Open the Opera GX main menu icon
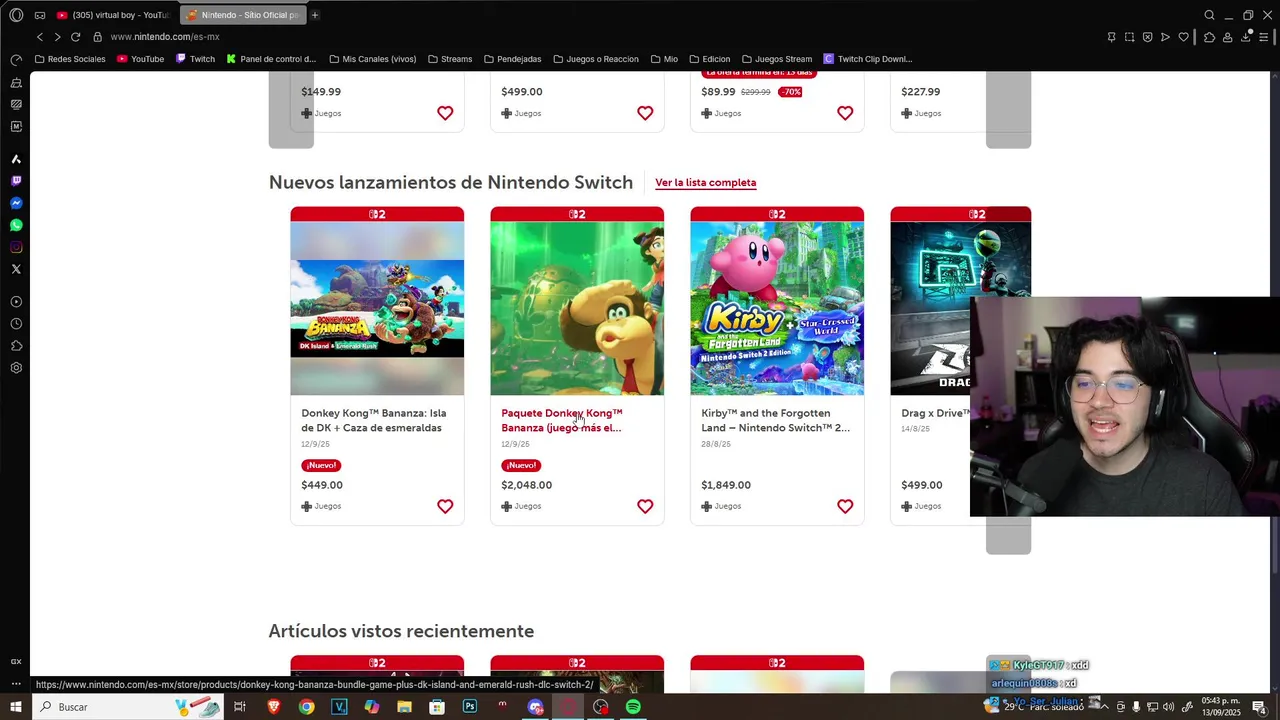Viewport: 1280px width, 720px height. click(x=16, y=15)
